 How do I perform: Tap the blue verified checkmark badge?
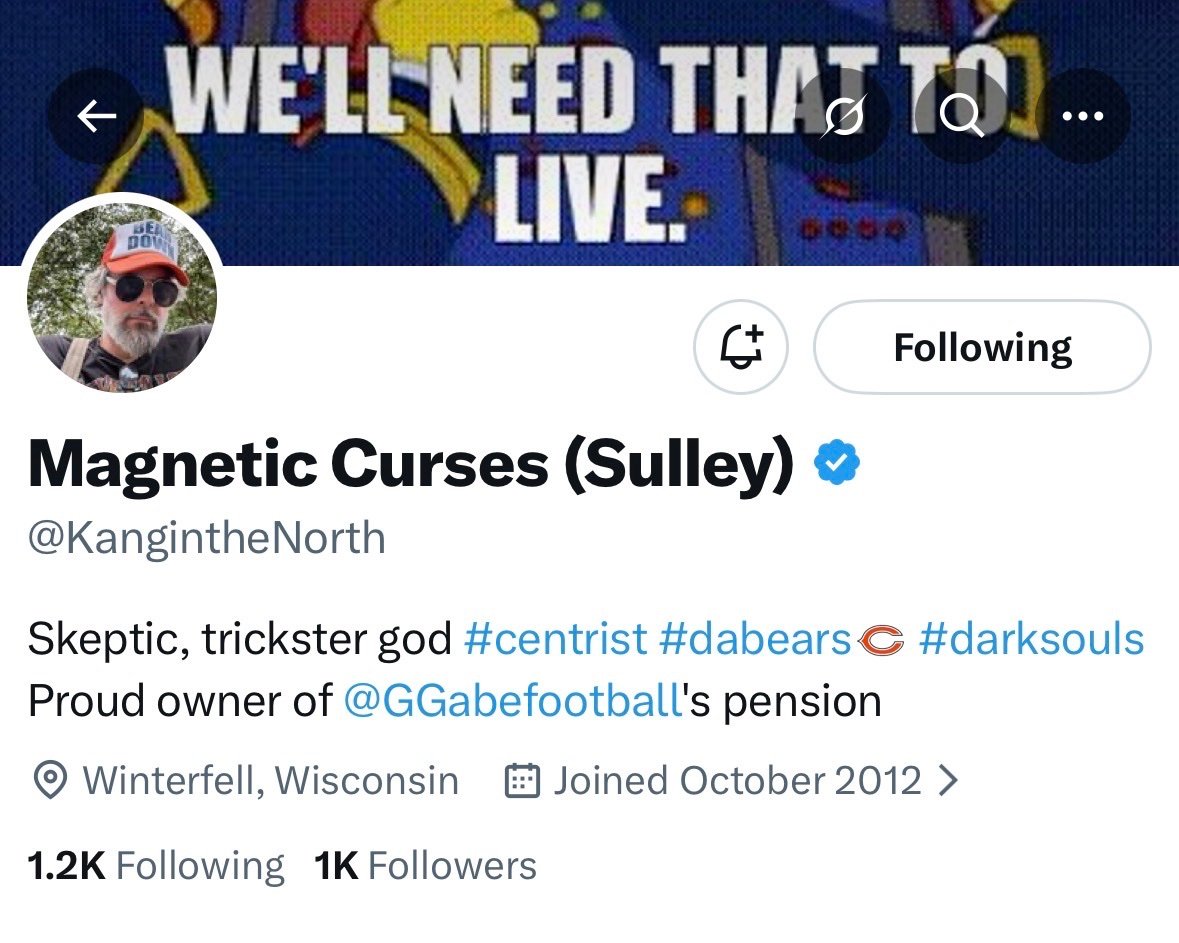point(838,463)
